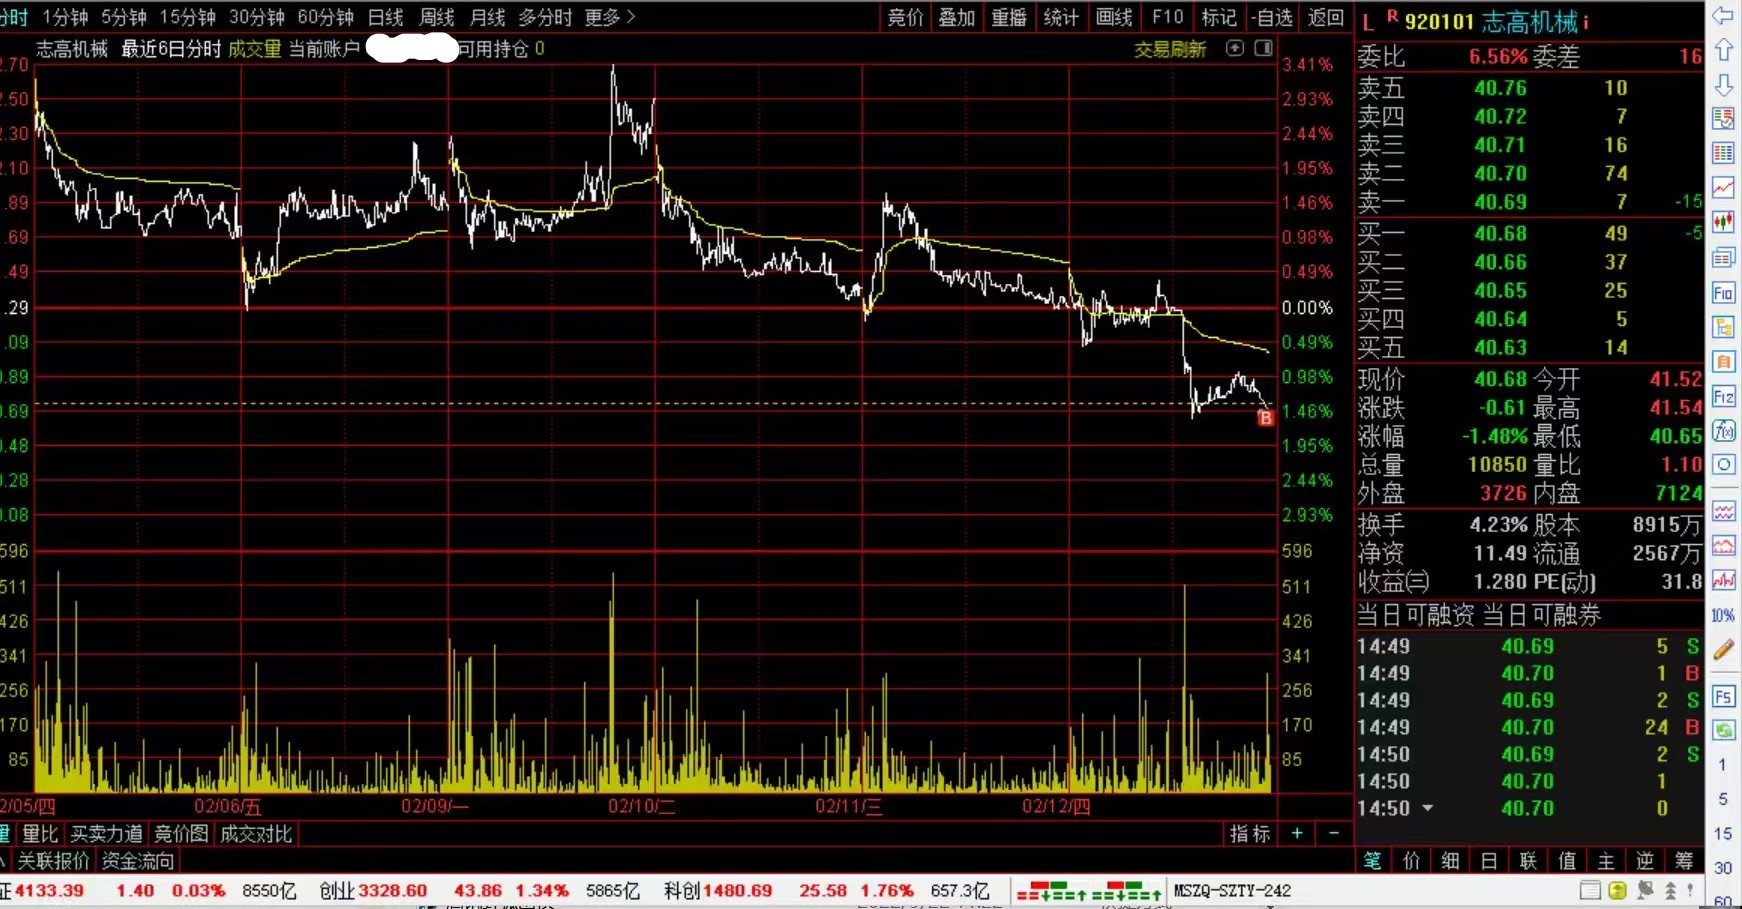Click the triple up-arrow status bar icon

[x=1670, y=890]
